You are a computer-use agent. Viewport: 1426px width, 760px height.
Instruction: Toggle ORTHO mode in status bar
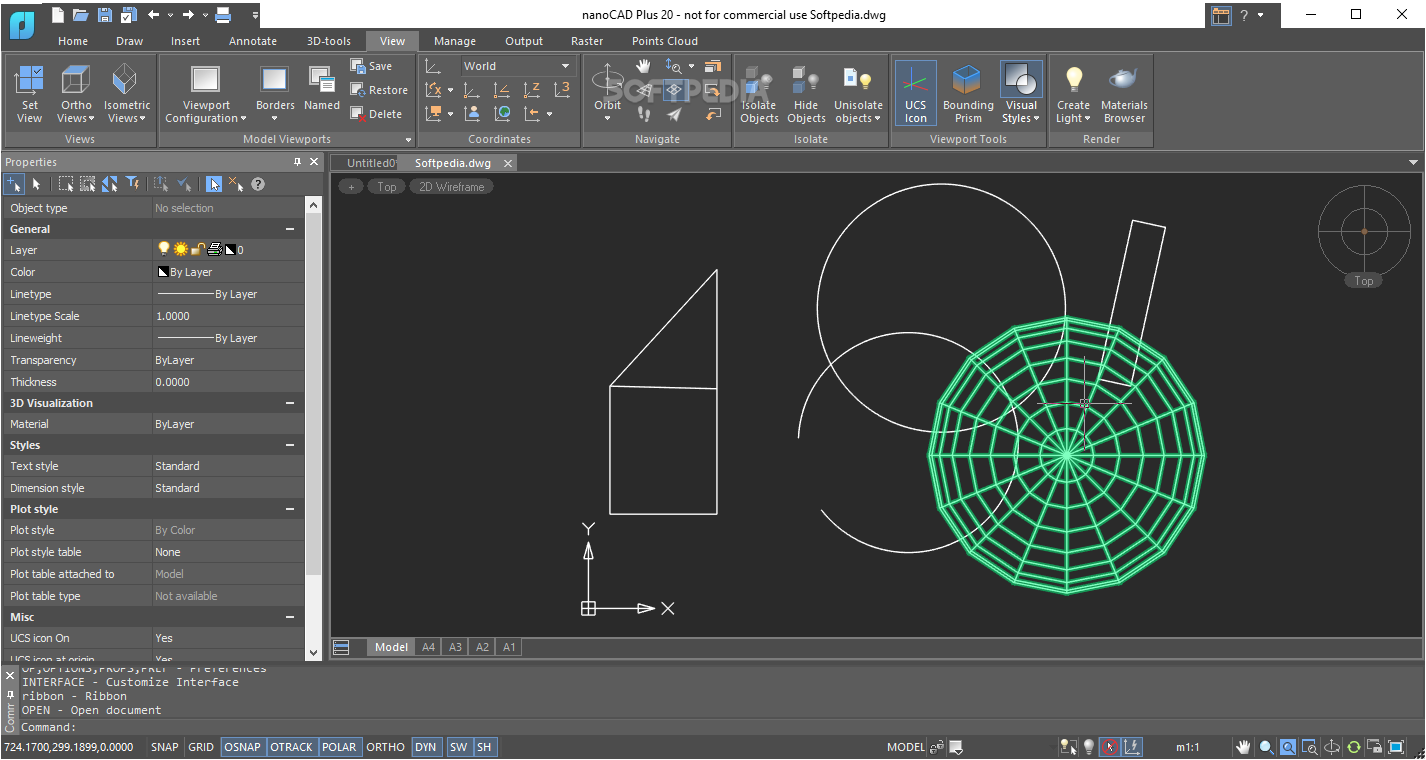tap(386, 747)
